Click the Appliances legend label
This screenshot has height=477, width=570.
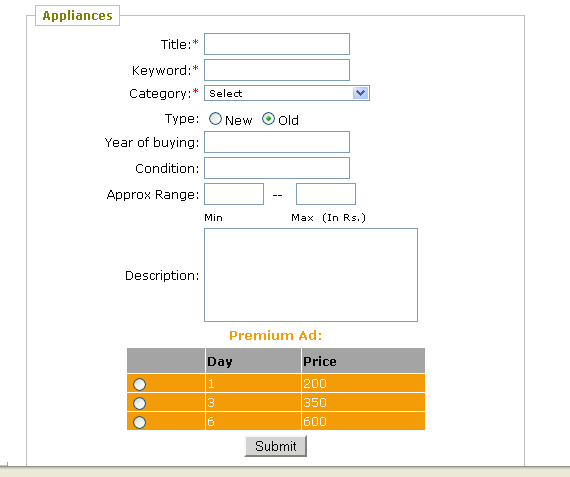(77, 16)
